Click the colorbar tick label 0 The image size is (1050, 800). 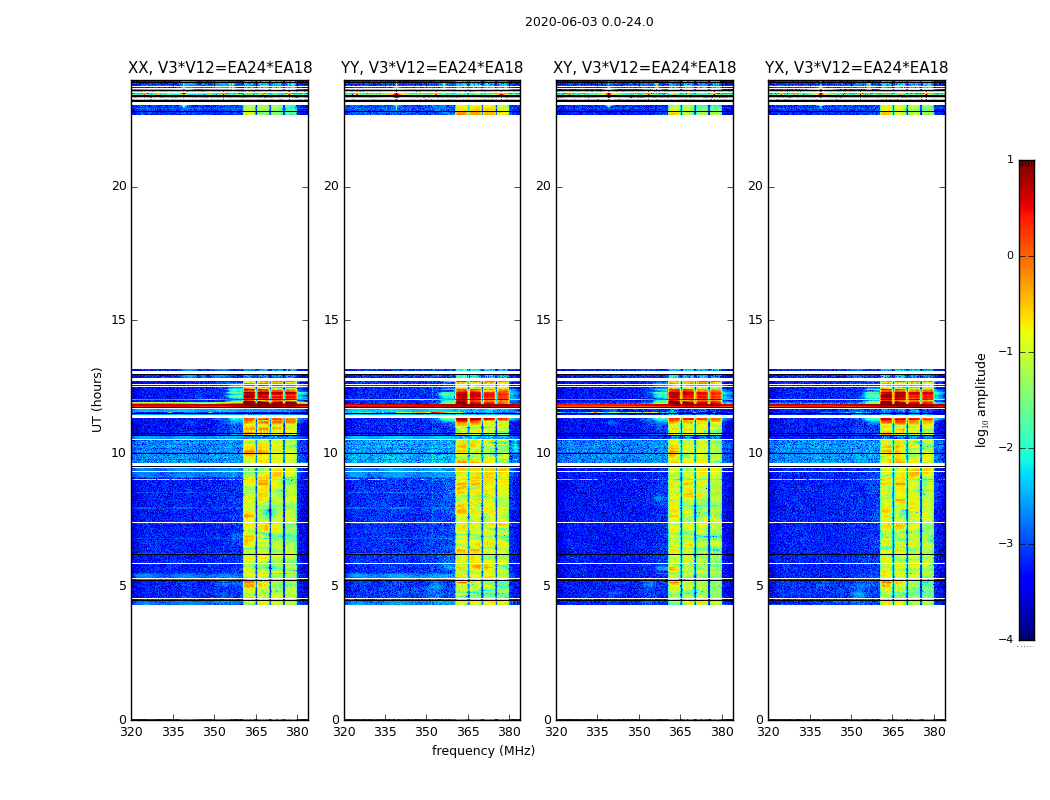(1009, 256)
